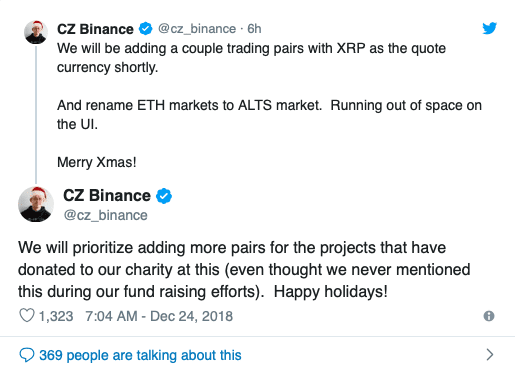Click the Twitter bird logo icon
515x372 pixels.
(489, 28)
